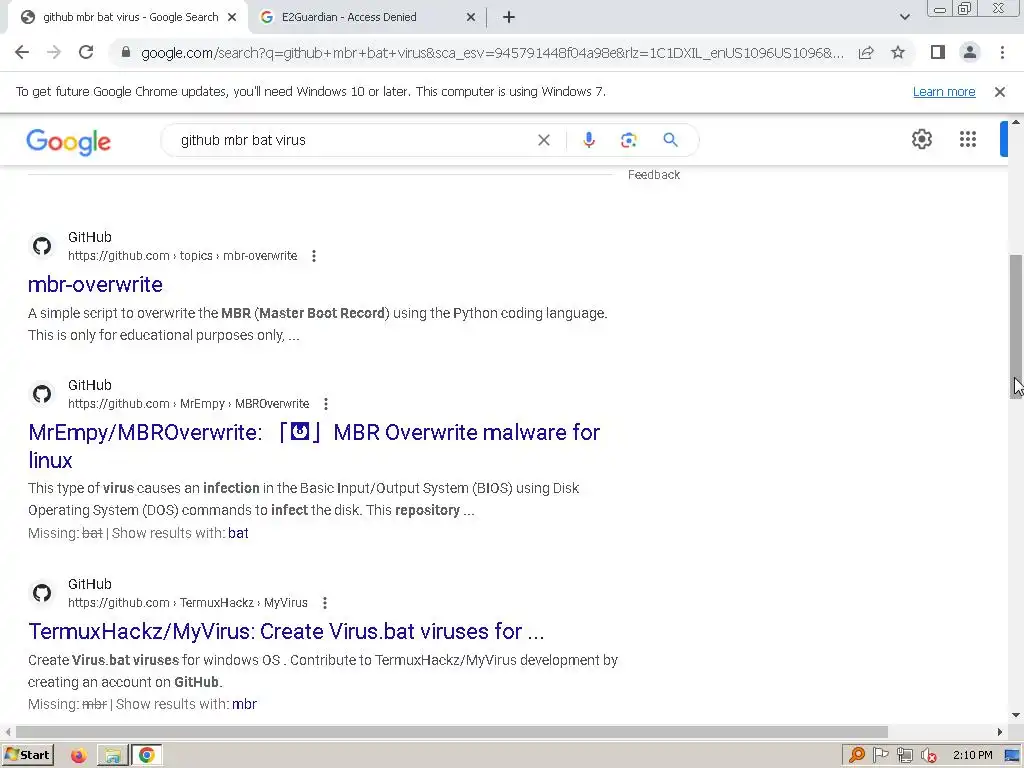Viewport: 1024px width, 768px height.
Task: Click the GitHub favicon of mbr-overwrite result
Action: [42, 246]
